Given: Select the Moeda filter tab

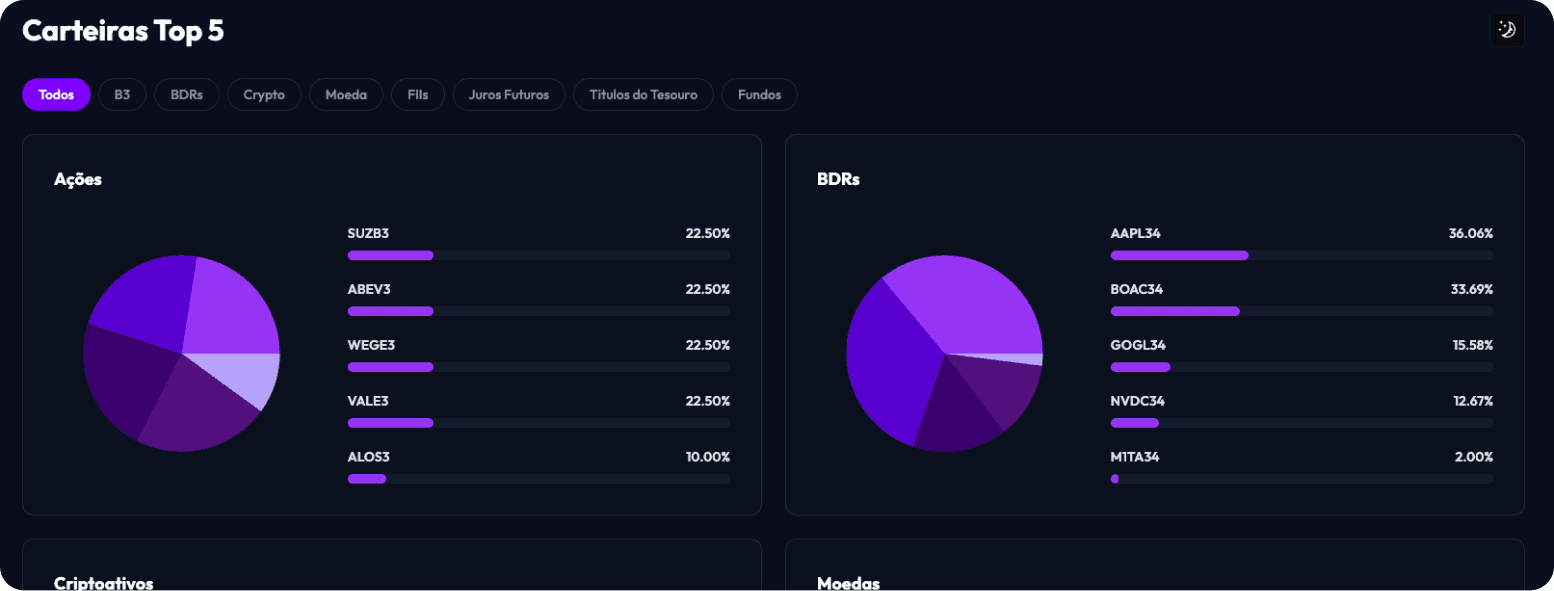Looking at the screenshot, I should pos(346,95).
